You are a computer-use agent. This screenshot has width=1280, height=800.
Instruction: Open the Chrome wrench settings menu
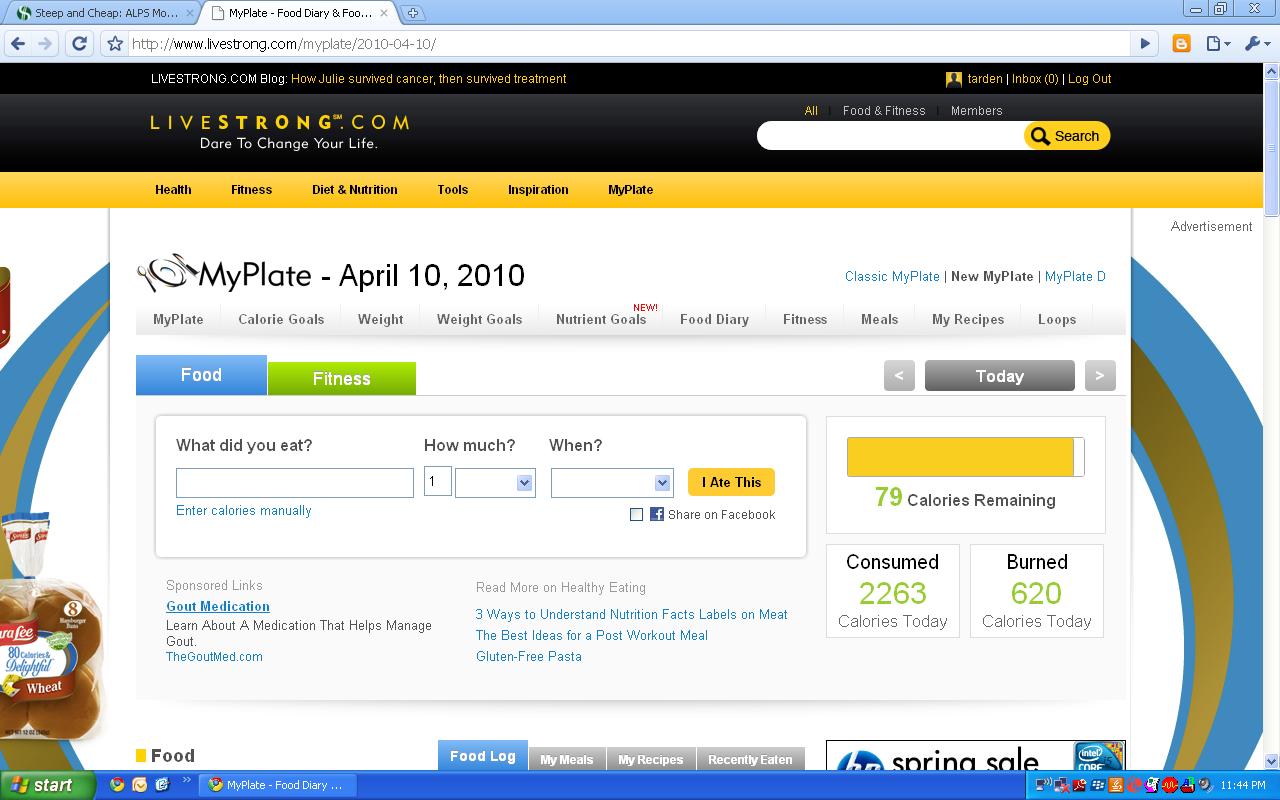pos(1256,44)
